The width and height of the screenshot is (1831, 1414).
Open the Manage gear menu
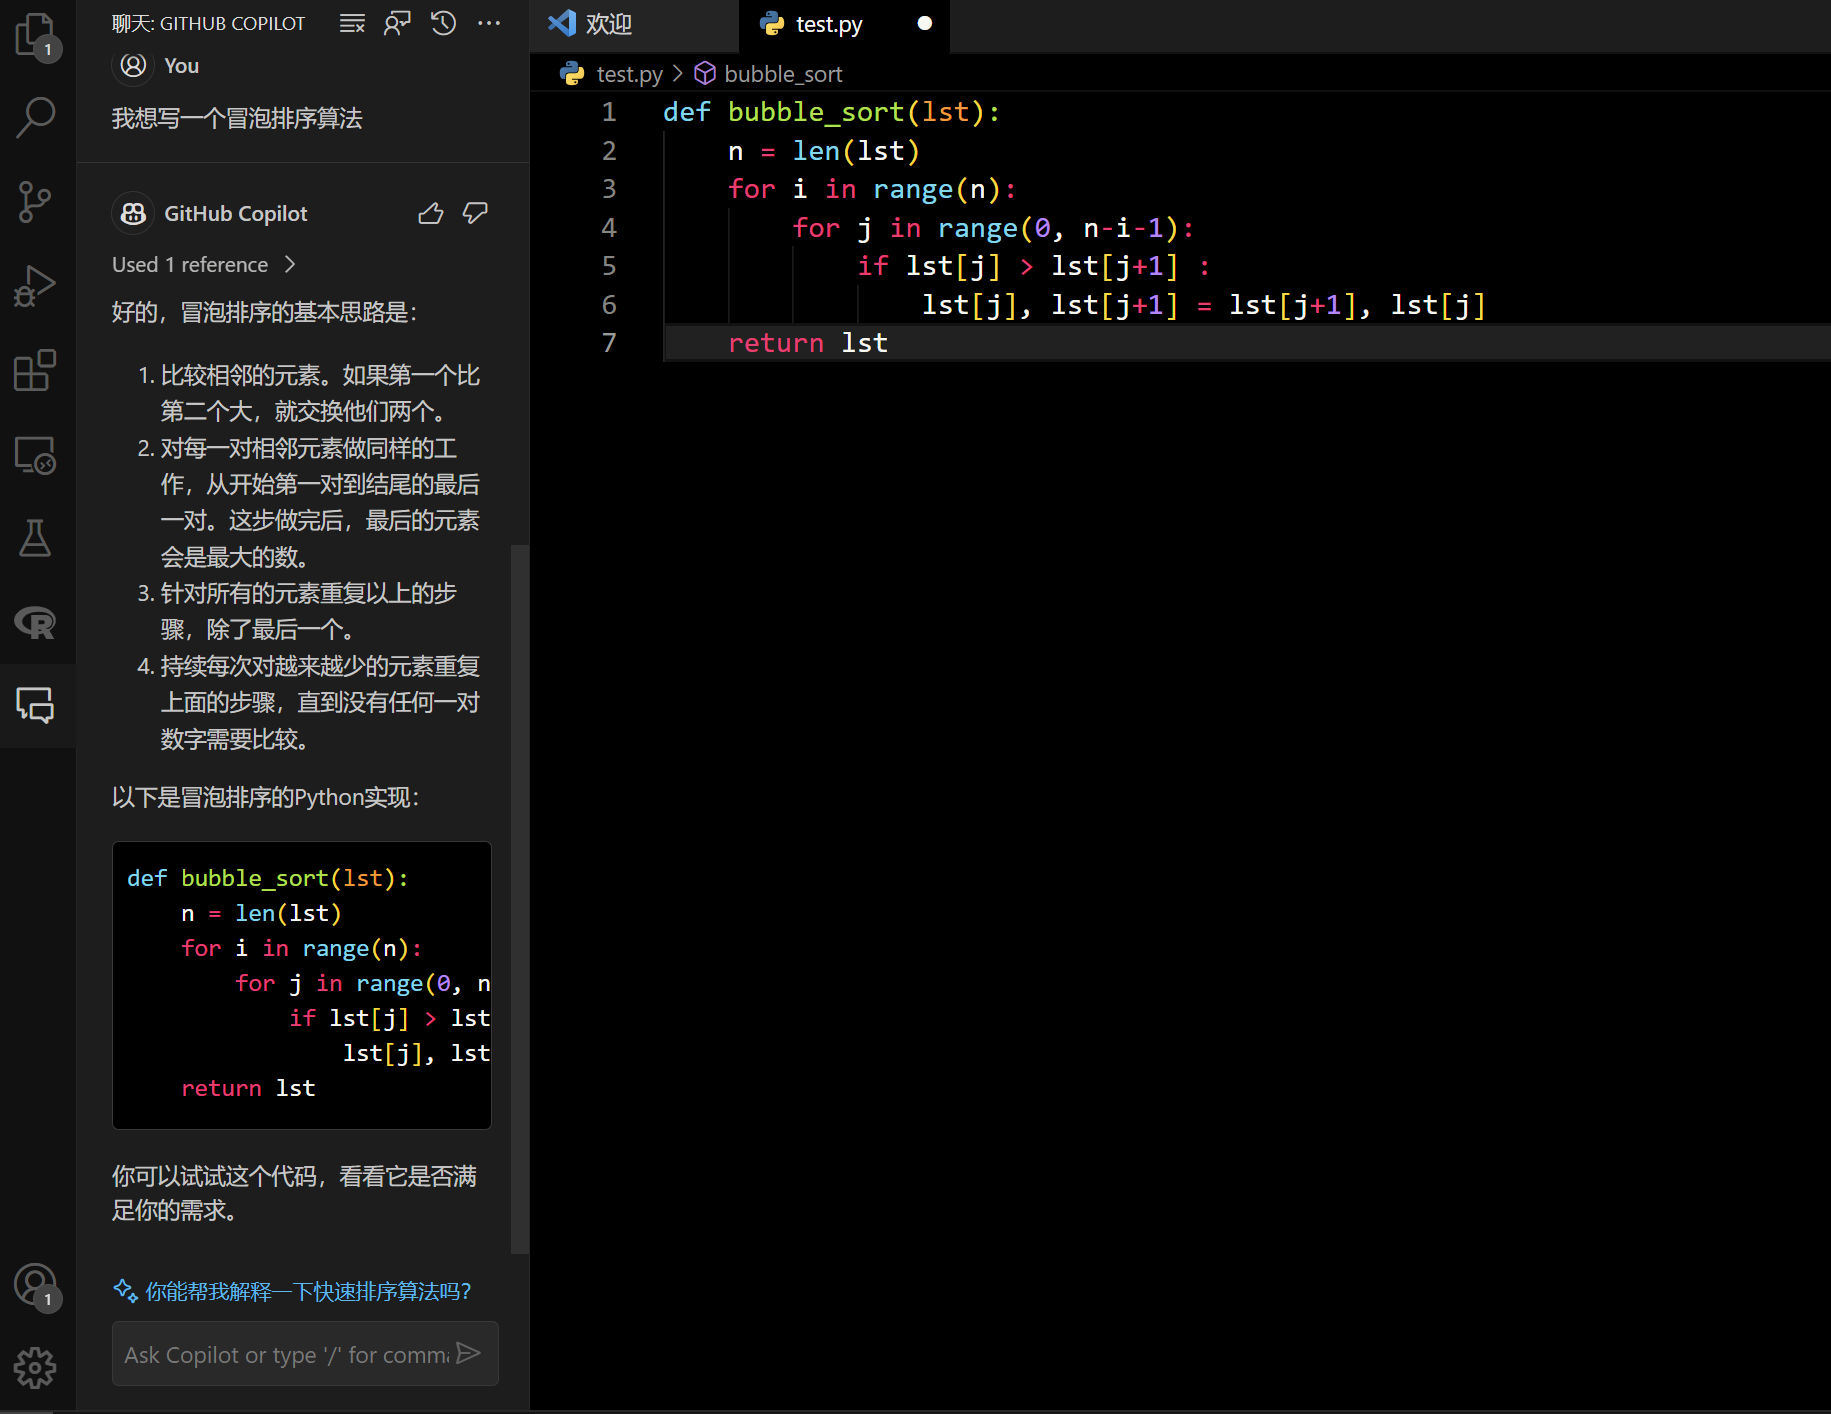36,1368
